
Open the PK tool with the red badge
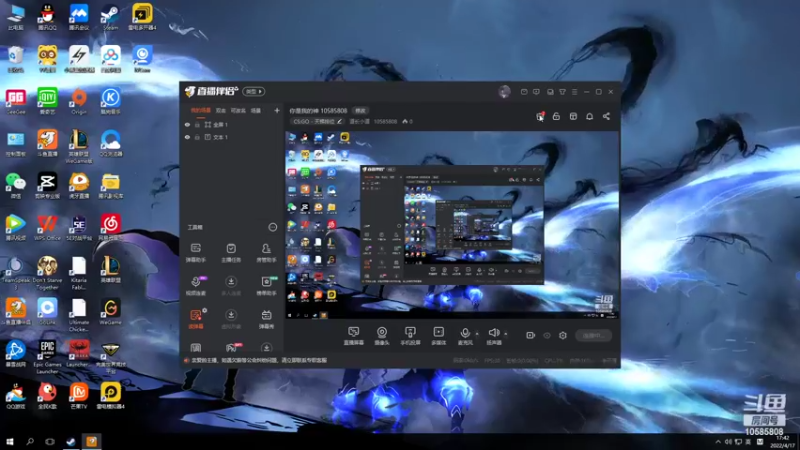(233, 348)
